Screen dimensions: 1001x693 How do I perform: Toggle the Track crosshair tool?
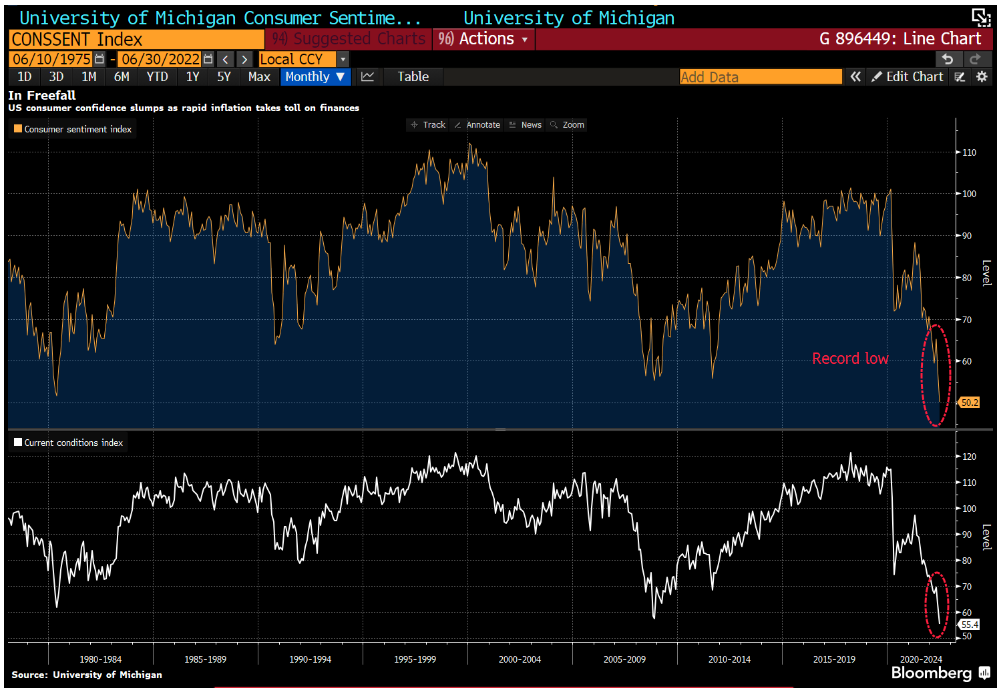[428, 125]
